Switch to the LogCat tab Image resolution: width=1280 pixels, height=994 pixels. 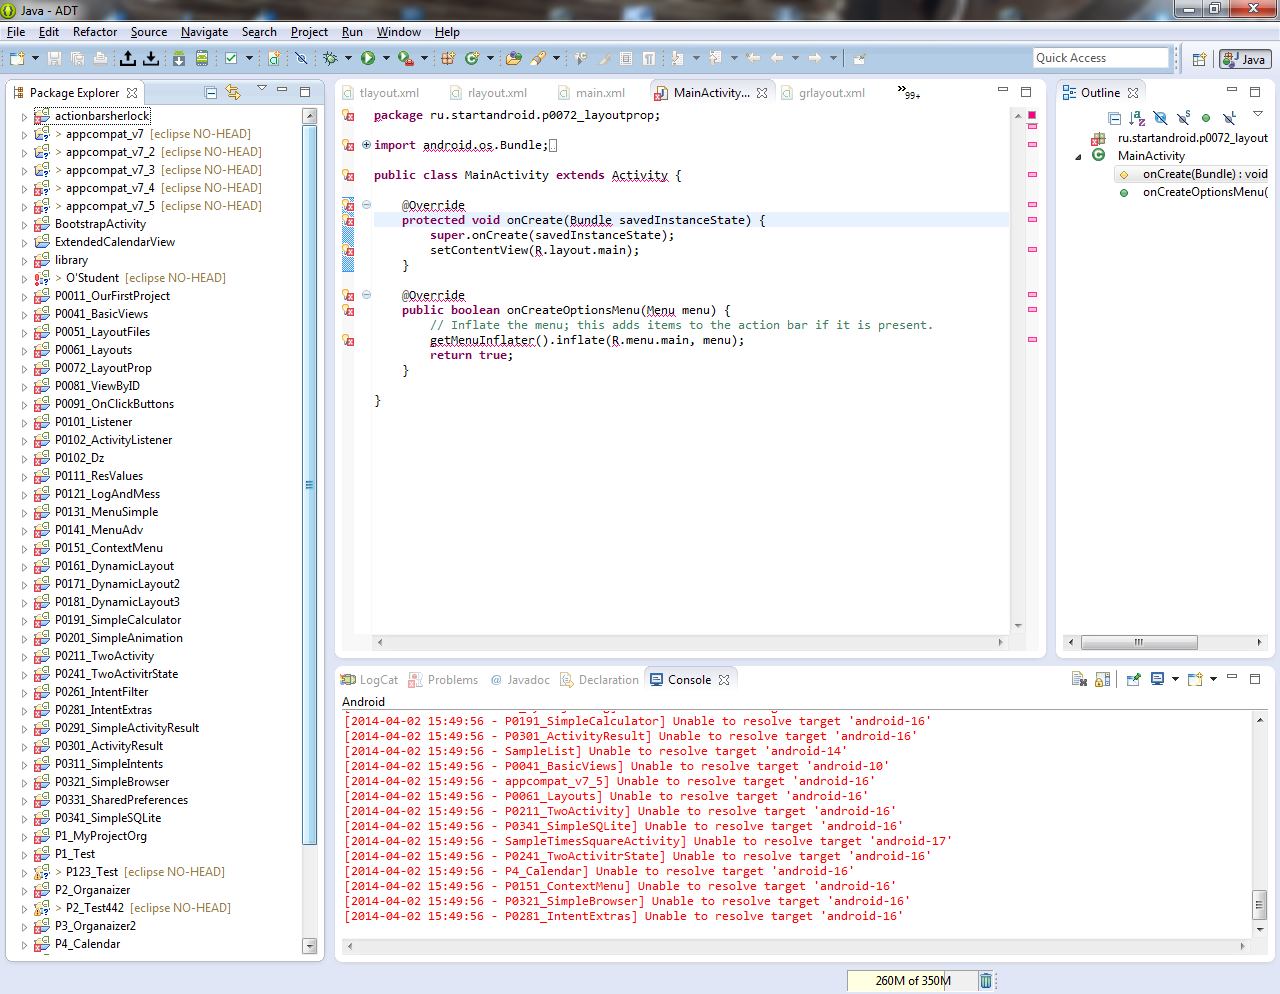(x=369, y=680)
